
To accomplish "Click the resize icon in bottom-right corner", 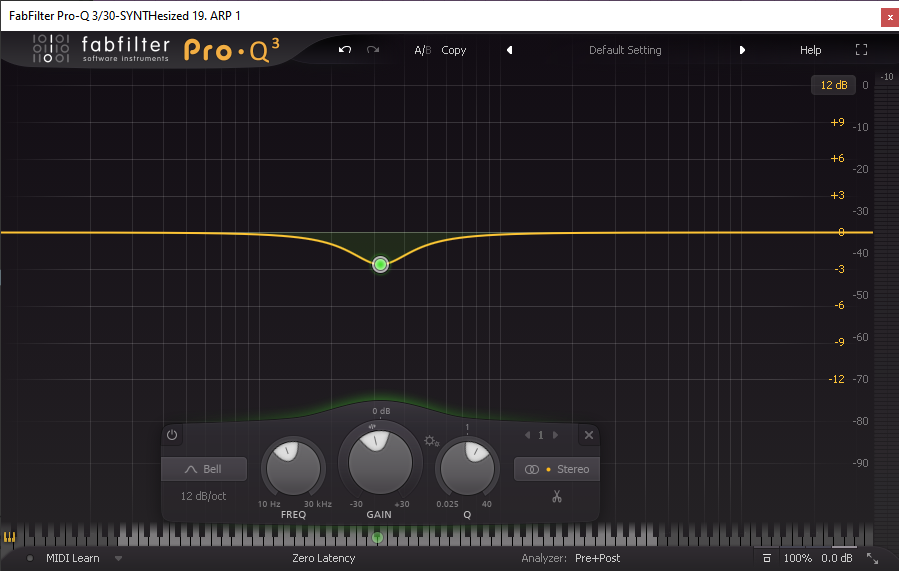I will click(872, 558).
